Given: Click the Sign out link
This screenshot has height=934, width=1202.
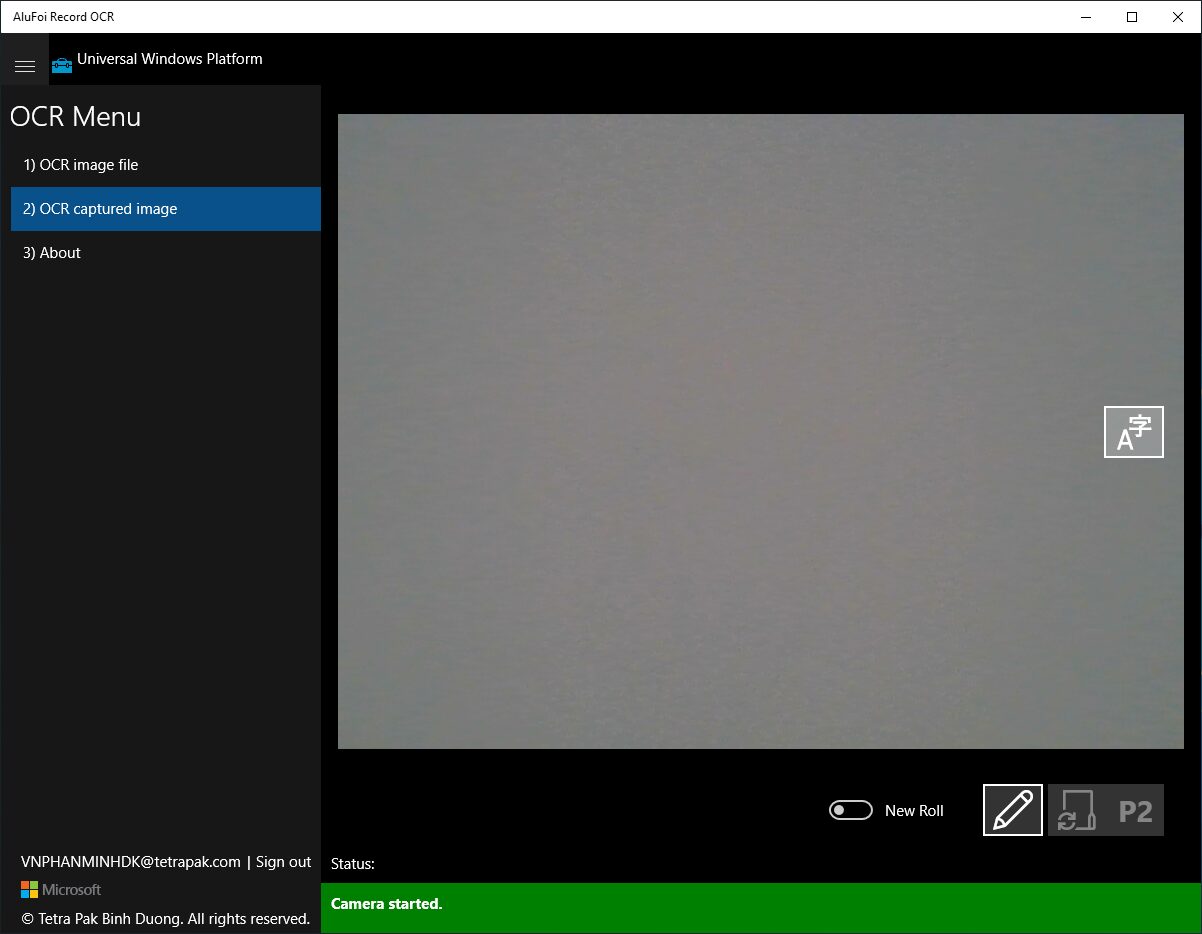Looking at the screenshot, I should (283, 862).
